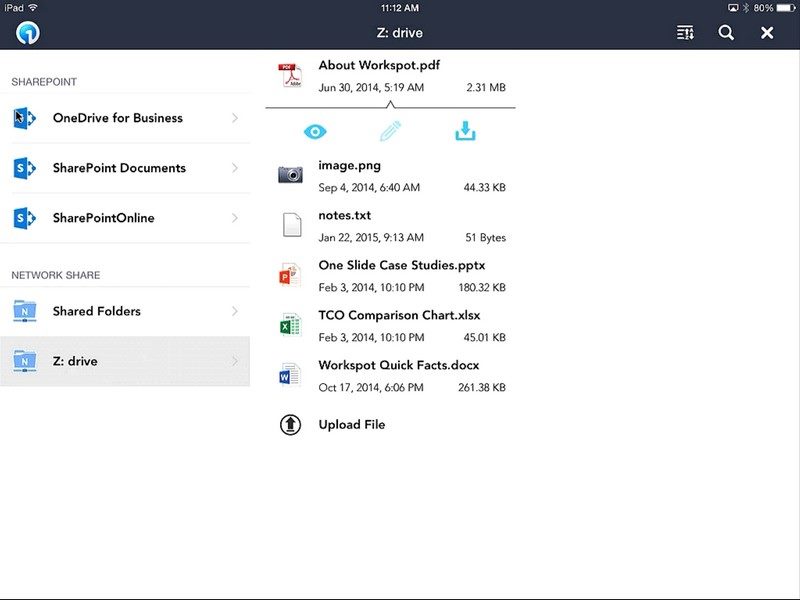The image size is (800, 600).
Task: Click the Word icon for Workspot Quick Facts
Action: click(290, 374)
